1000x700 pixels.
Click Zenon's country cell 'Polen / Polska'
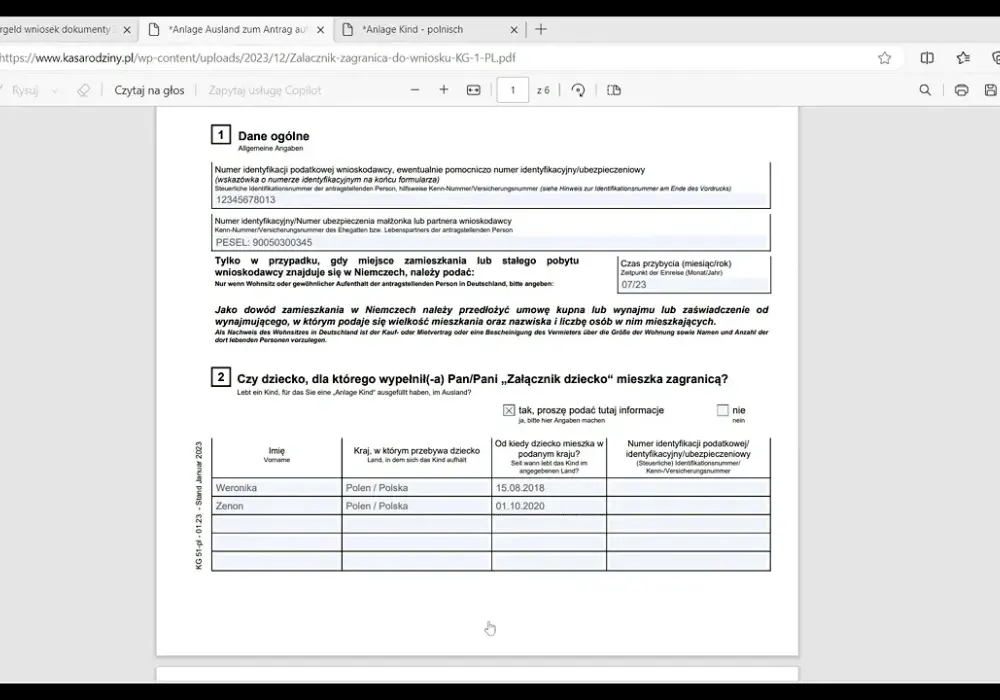(x=416, y=506)
